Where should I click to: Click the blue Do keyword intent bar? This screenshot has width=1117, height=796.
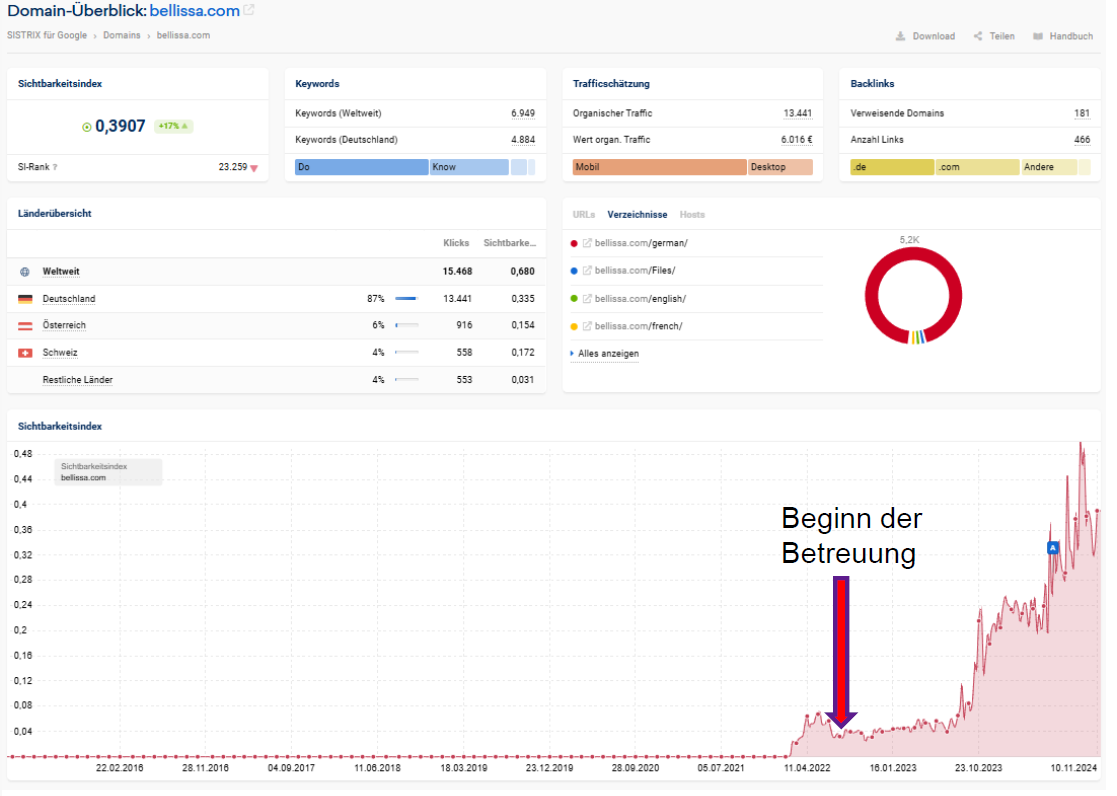[362, 167]
